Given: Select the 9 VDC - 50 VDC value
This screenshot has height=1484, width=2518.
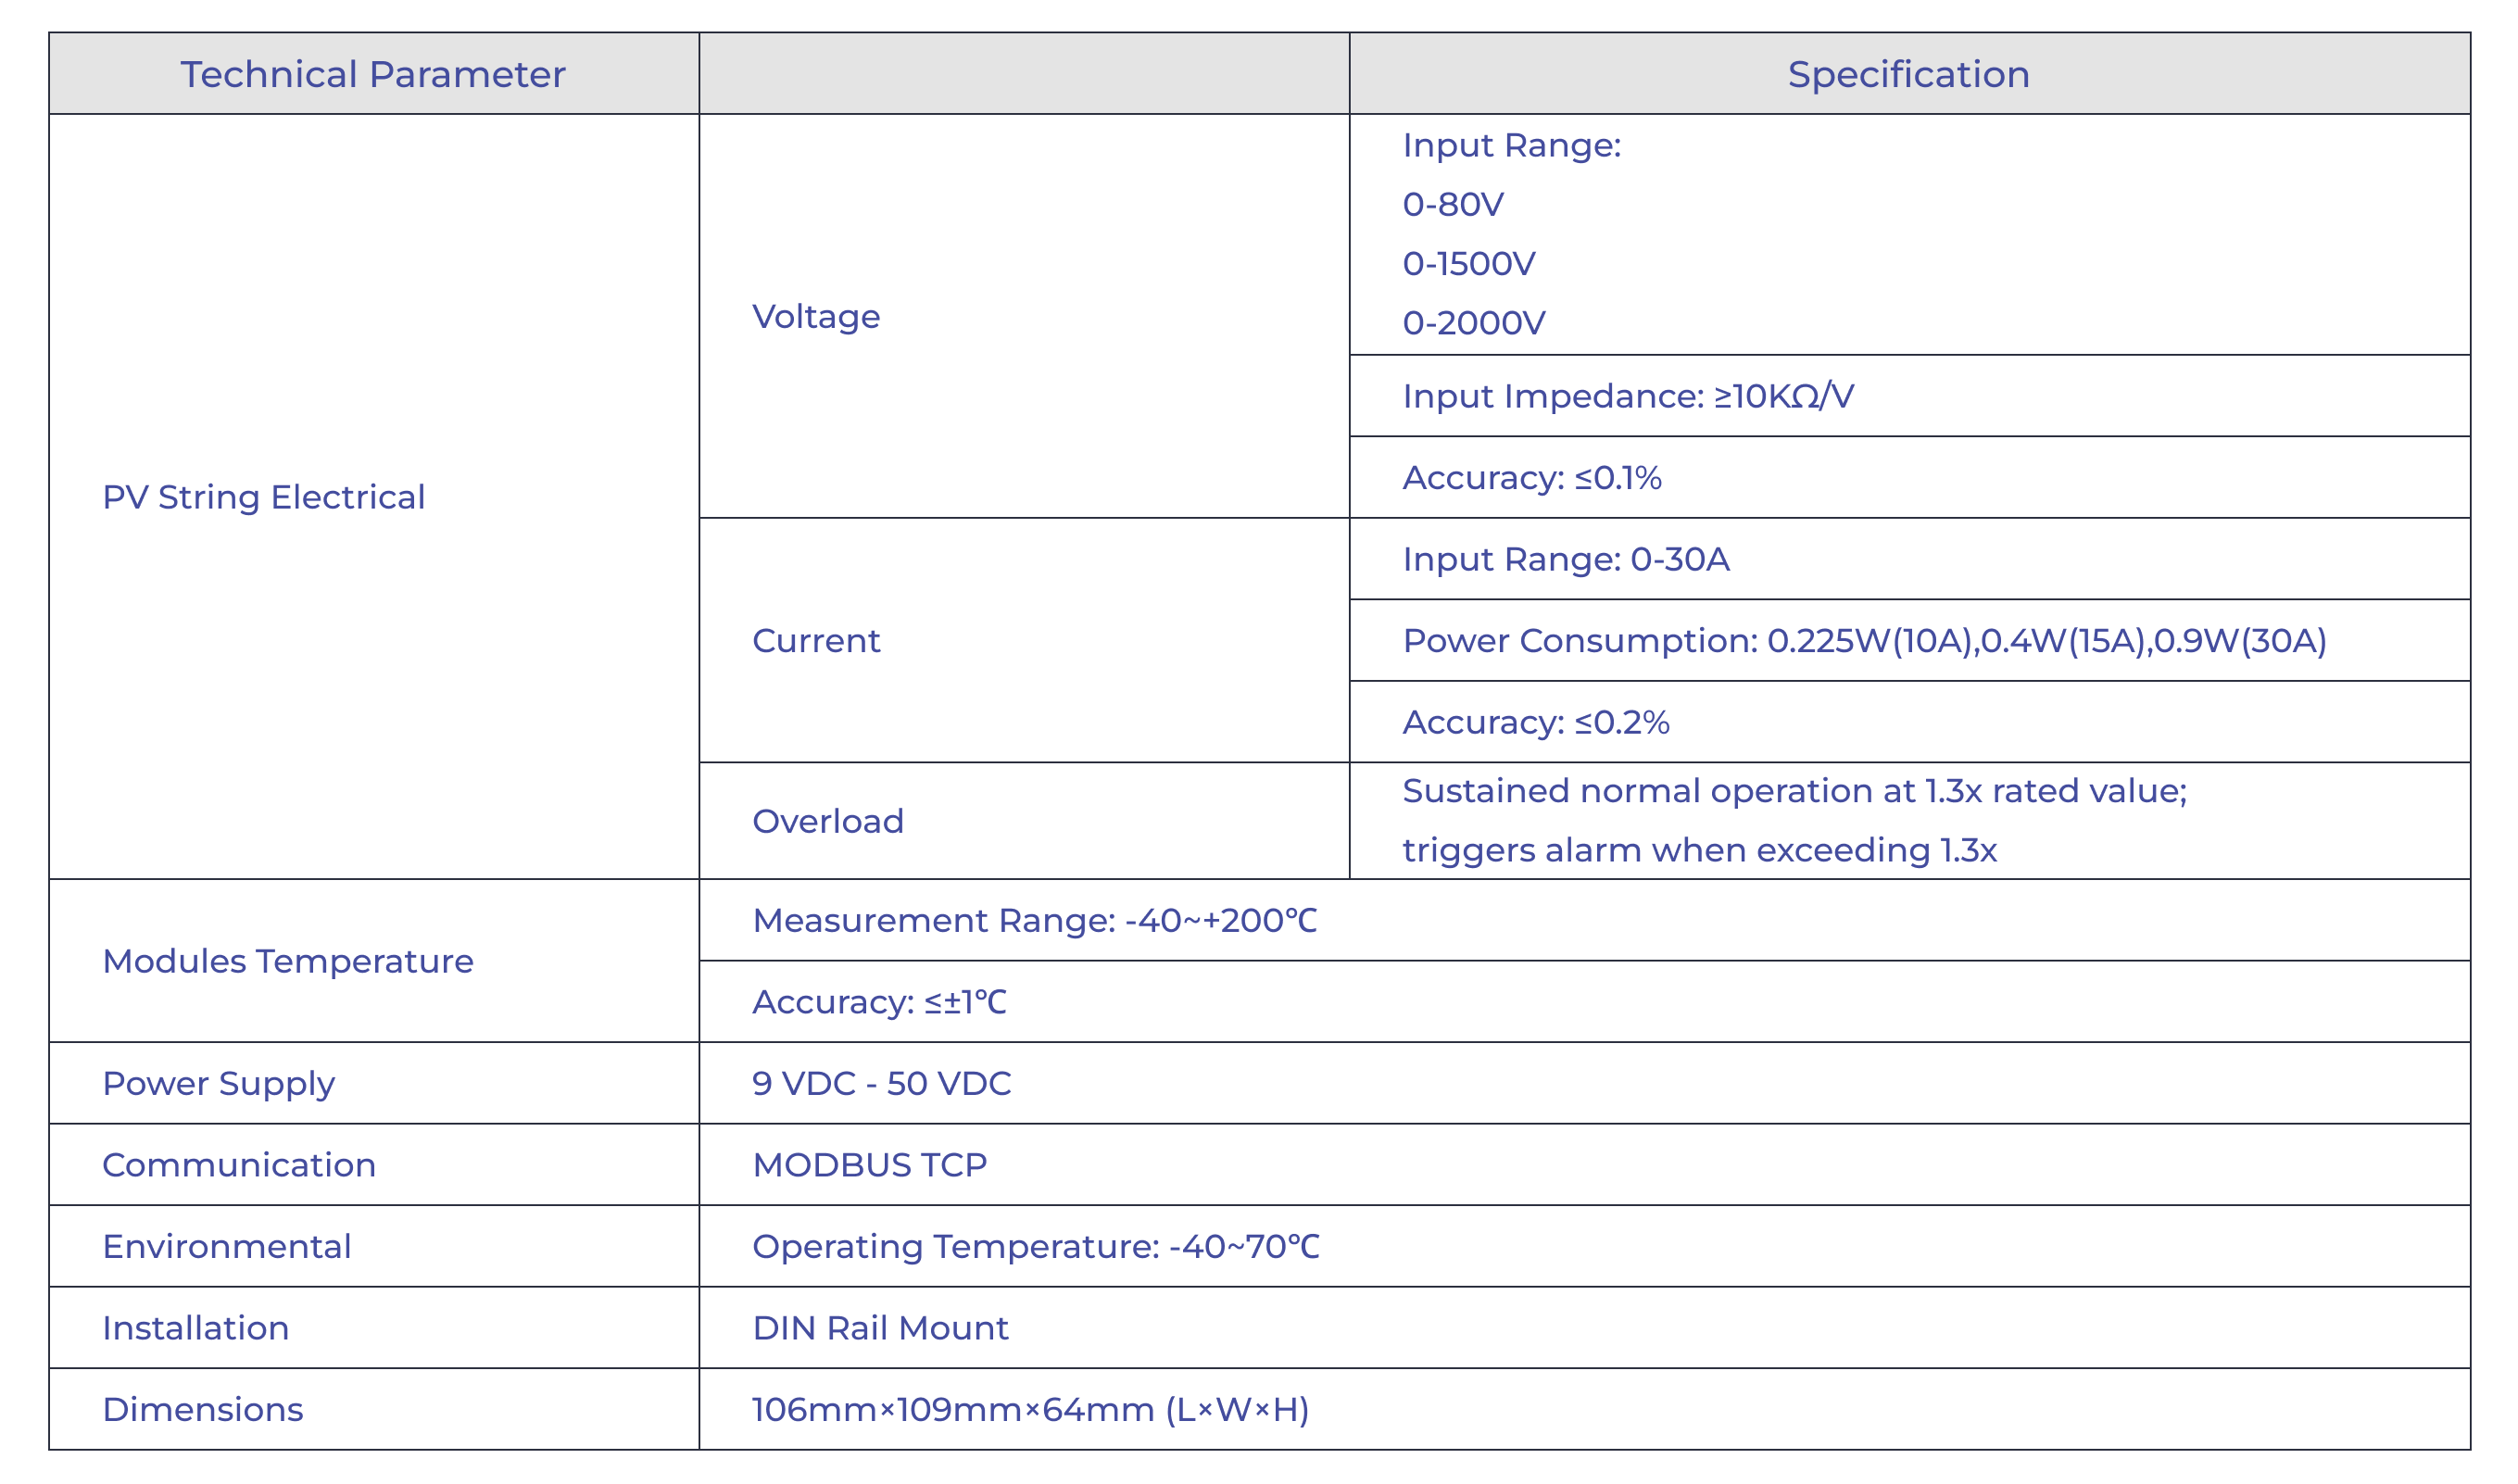Looking at the screenshot, I should [881, 1083].
